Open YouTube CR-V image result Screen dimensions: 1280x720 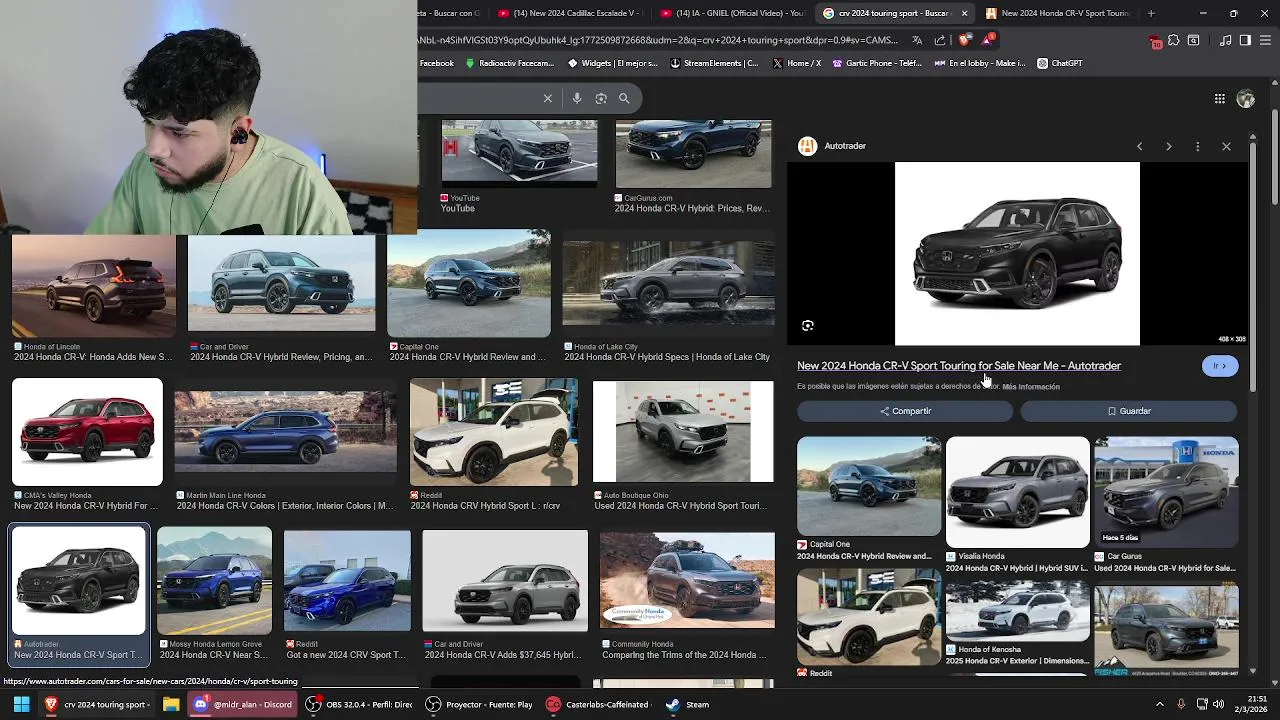[x=519, y=152]
